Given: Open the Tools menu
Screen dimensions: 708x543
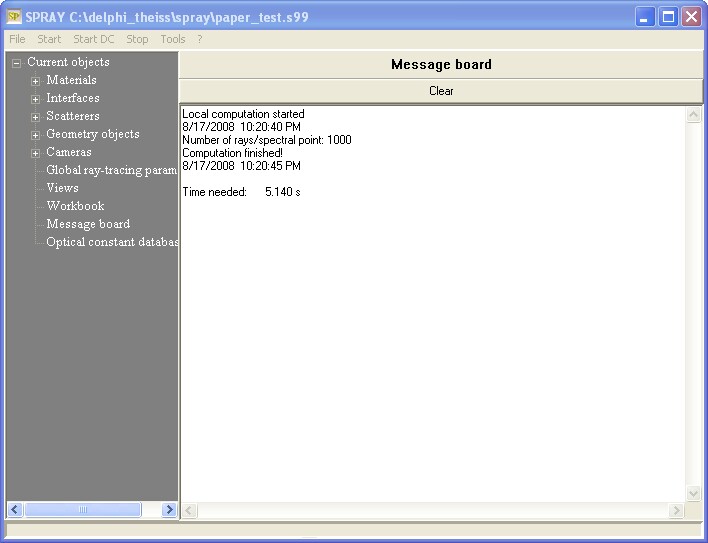Looking at the screenshot, I should [x=173, y=39].
